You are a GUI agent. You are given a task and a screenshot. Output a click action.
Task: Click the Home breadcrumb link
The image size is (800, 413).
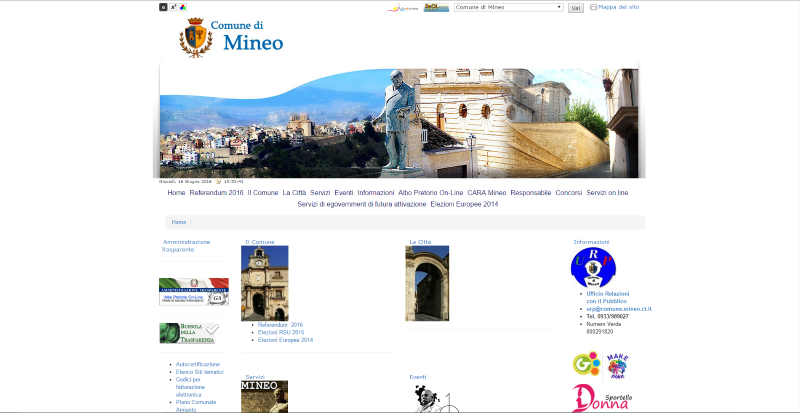coord(179,222)
